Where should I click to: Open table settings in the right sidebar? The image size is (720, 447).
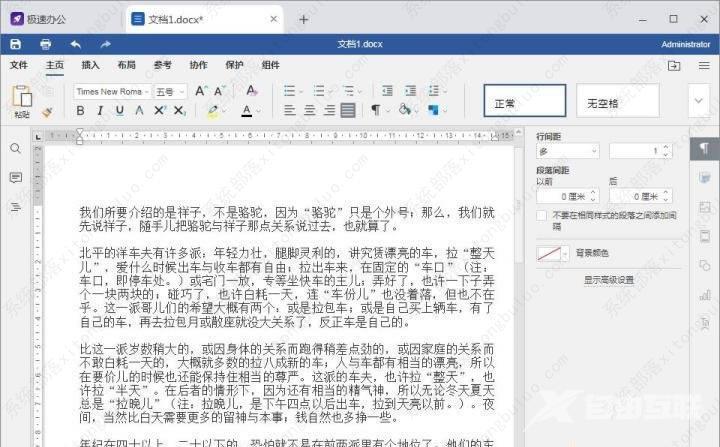tap(704, 178)
